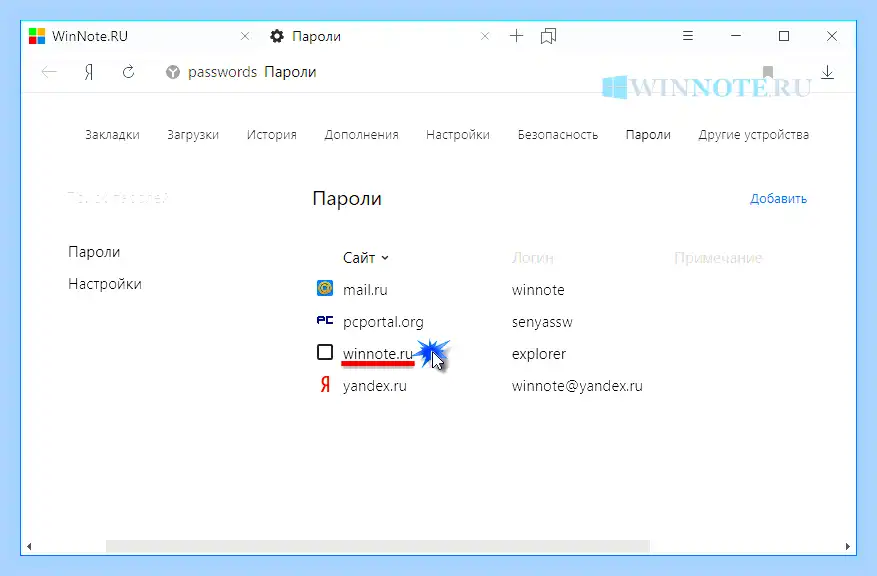Close the Пароли tab
This screenshot has width=877, height=576.
point(485,36)
